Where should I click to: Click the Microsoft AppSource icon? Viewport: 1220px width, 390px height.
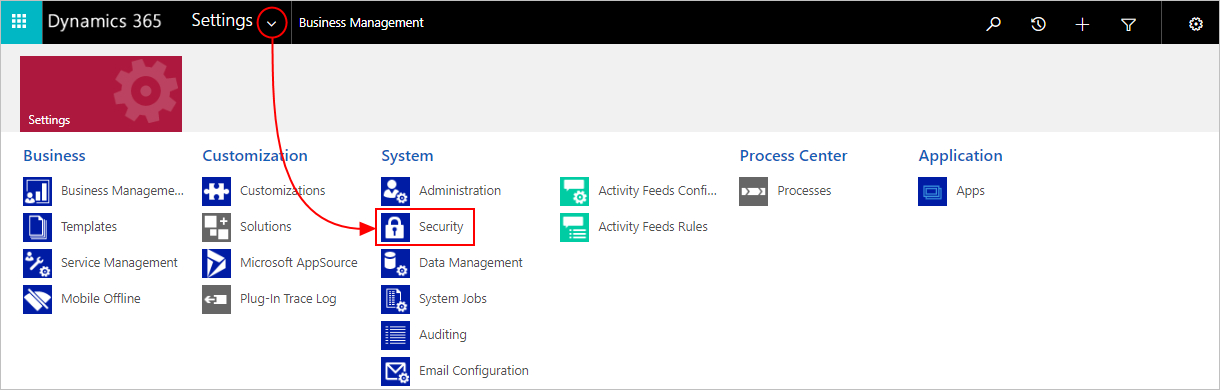(x=217, y=263)
